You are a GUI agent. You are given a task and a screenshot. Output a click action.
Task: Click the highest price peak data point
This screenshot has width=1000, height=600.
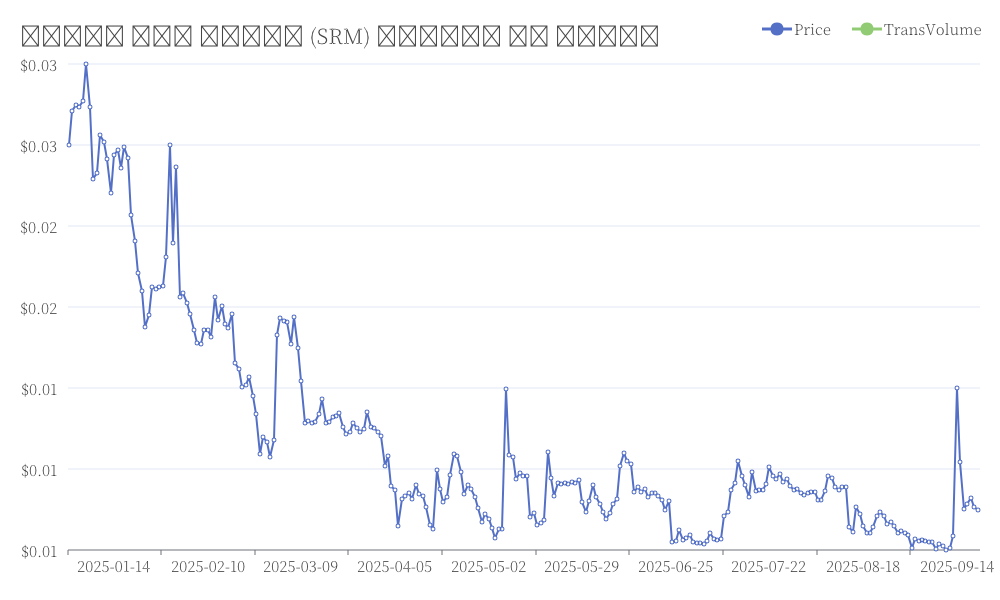[85, 64]
